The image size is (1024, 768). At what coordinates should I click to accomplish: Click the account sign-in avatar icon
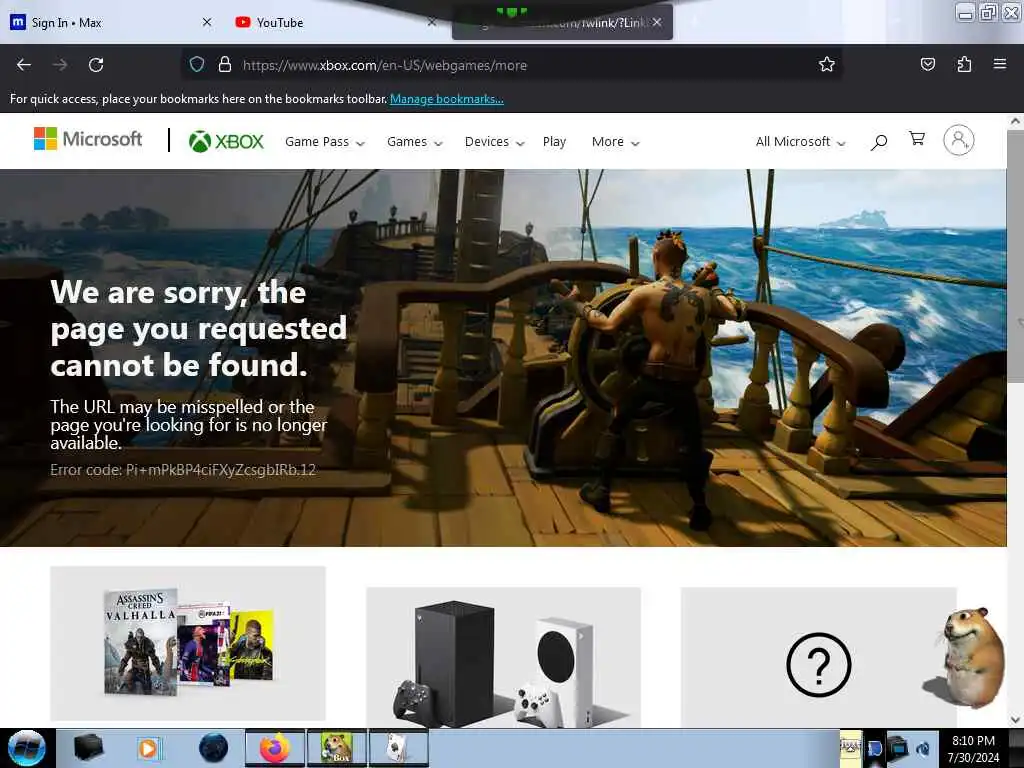click(959, 140)
